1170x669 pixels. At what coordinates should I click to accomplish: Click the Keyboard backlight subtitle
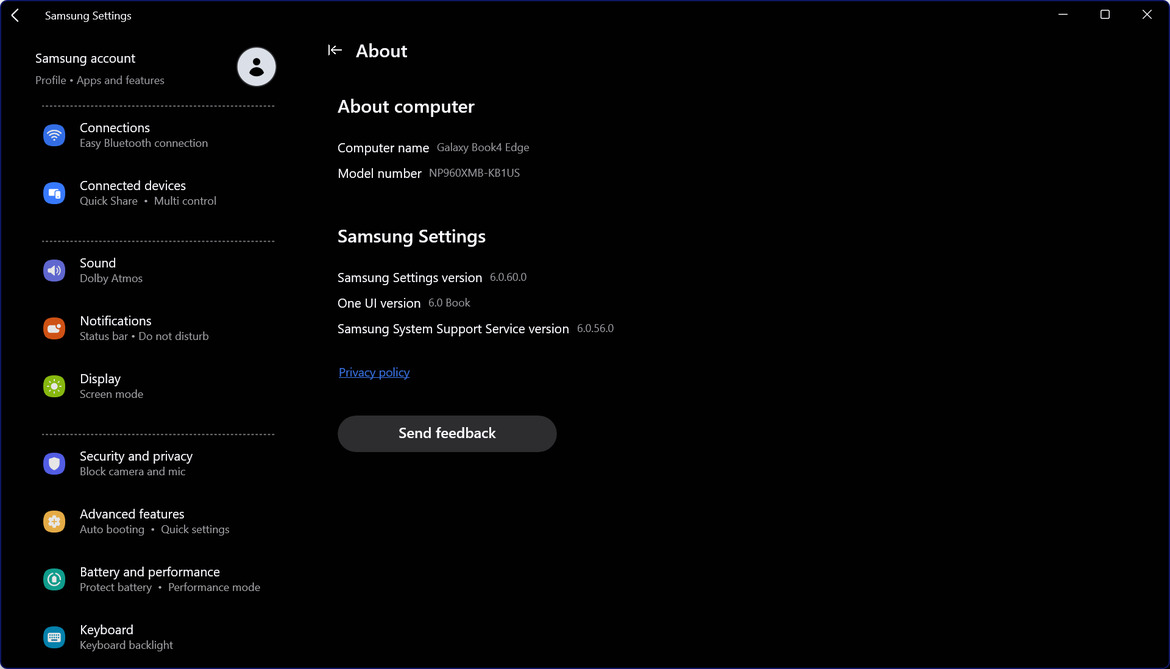click(x=126, y=645)
